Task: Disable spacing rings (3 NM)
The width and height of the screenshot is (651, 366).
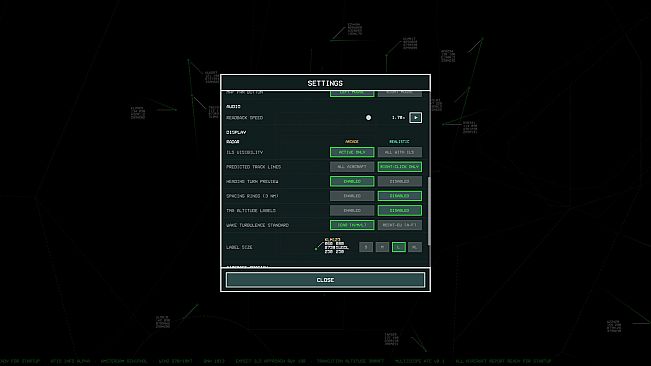Action: [x=399, y=196]
